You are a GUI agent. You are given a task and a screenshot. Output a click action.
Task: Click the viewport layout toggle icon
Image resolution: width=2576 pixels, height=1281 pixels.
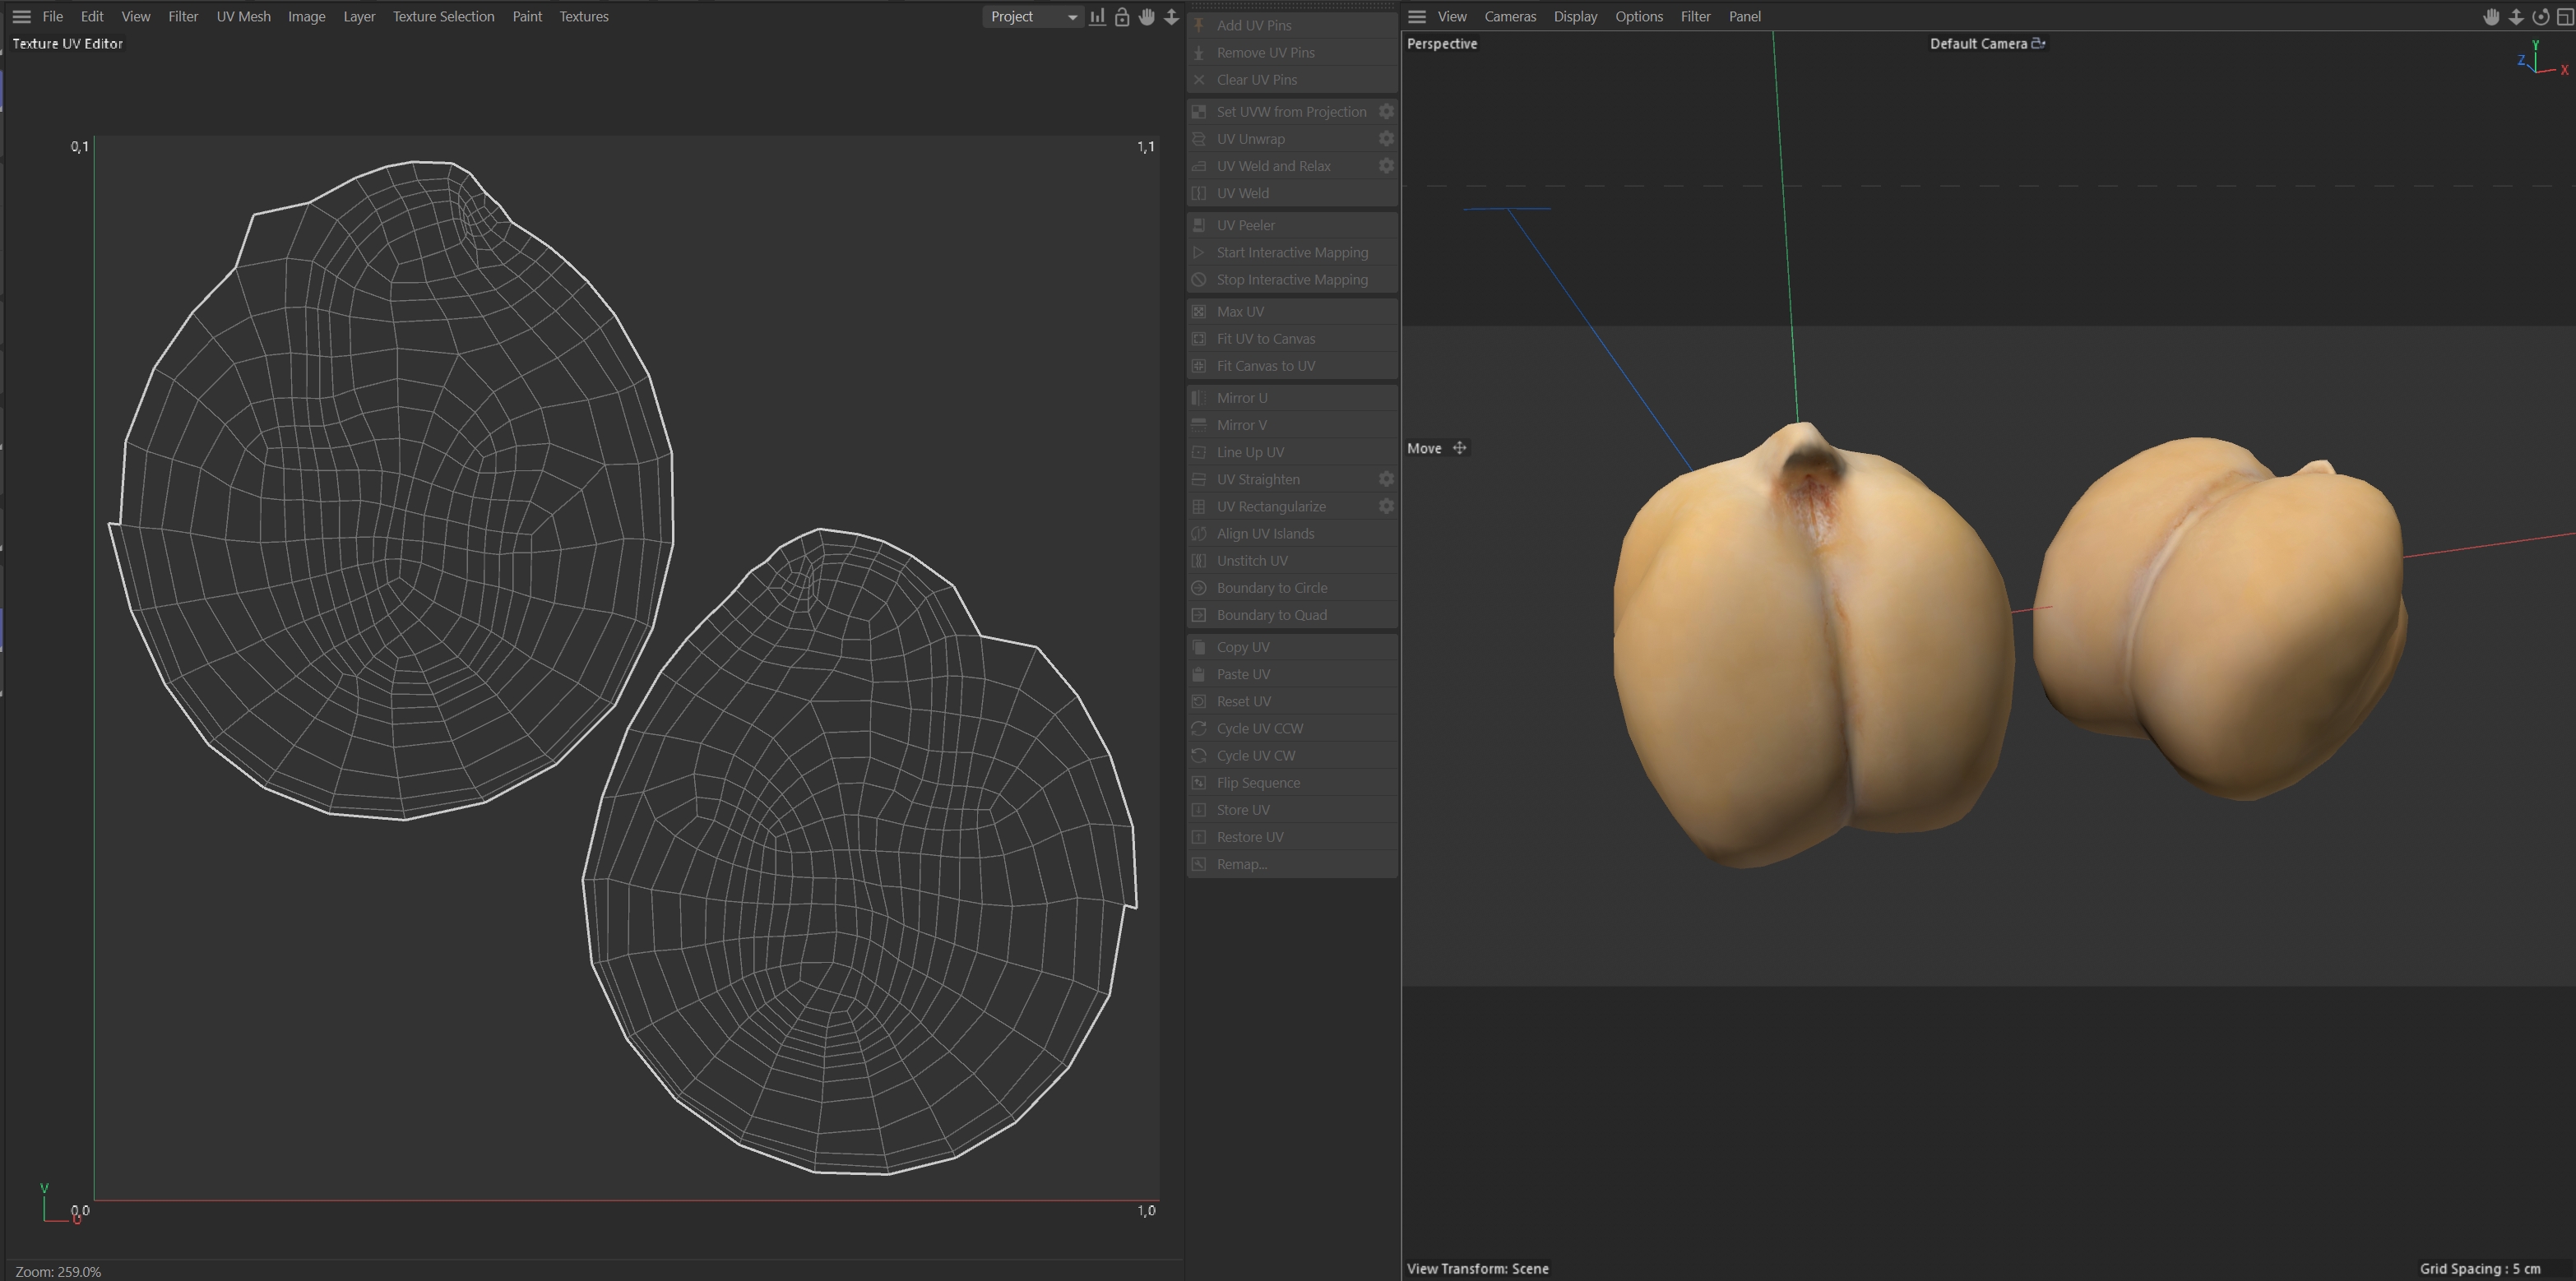click(2565, 17)
